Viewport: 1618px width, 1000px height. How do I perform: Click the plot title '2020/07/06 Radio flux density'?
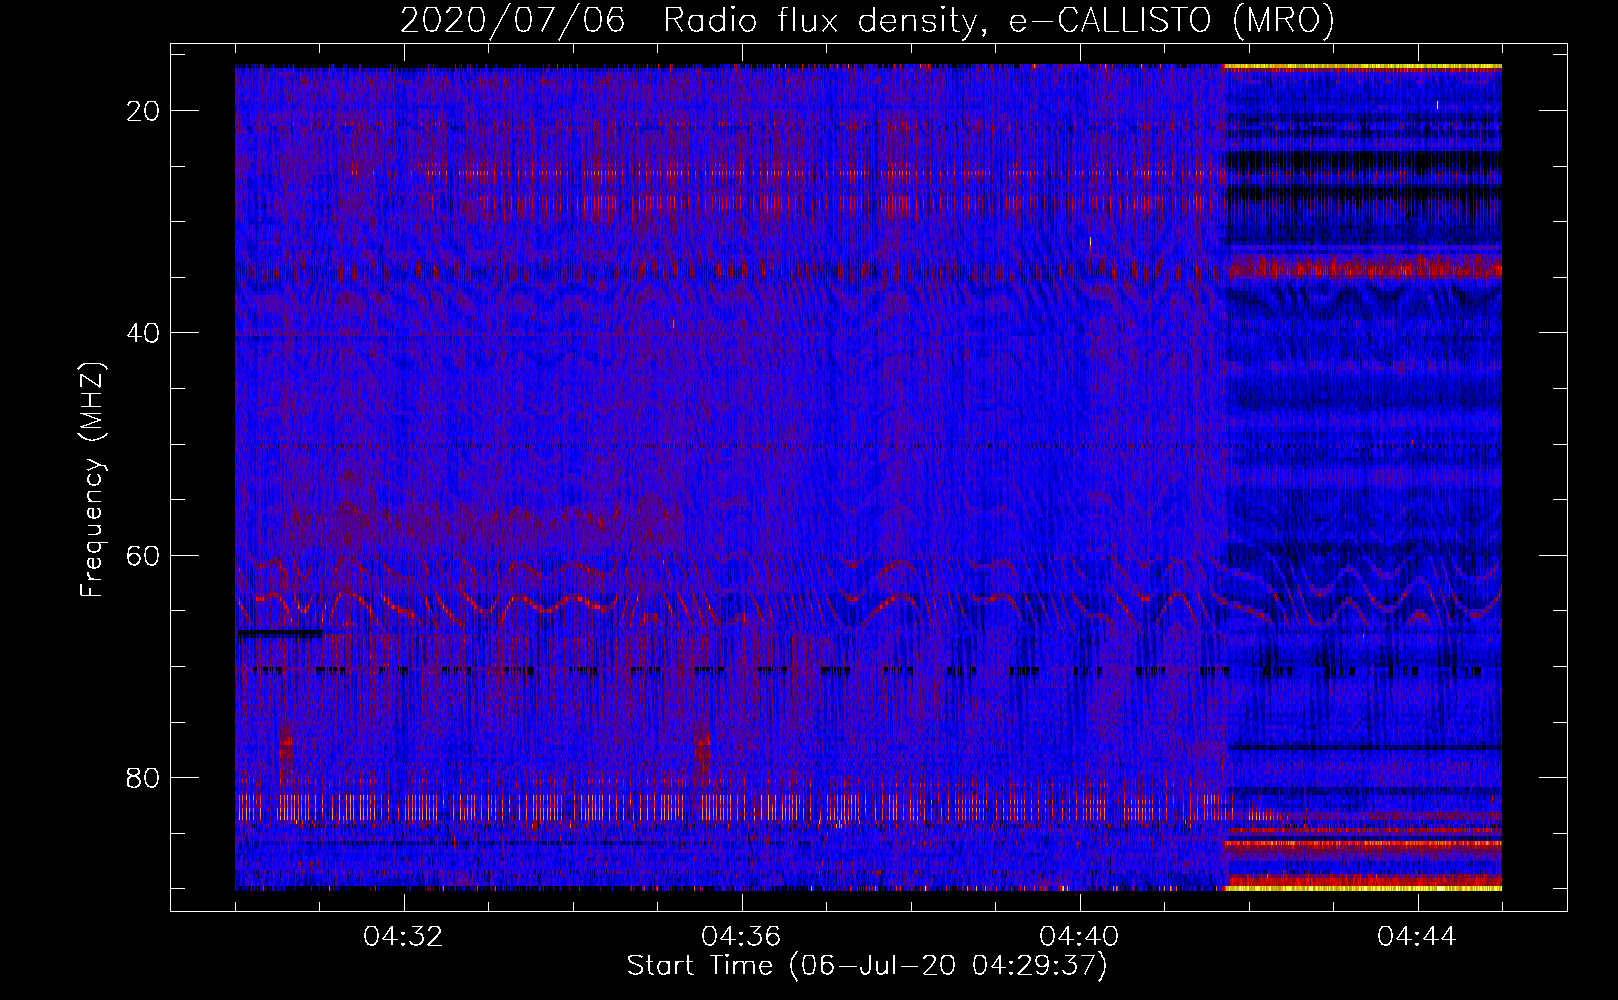click(x=867, y=20)
